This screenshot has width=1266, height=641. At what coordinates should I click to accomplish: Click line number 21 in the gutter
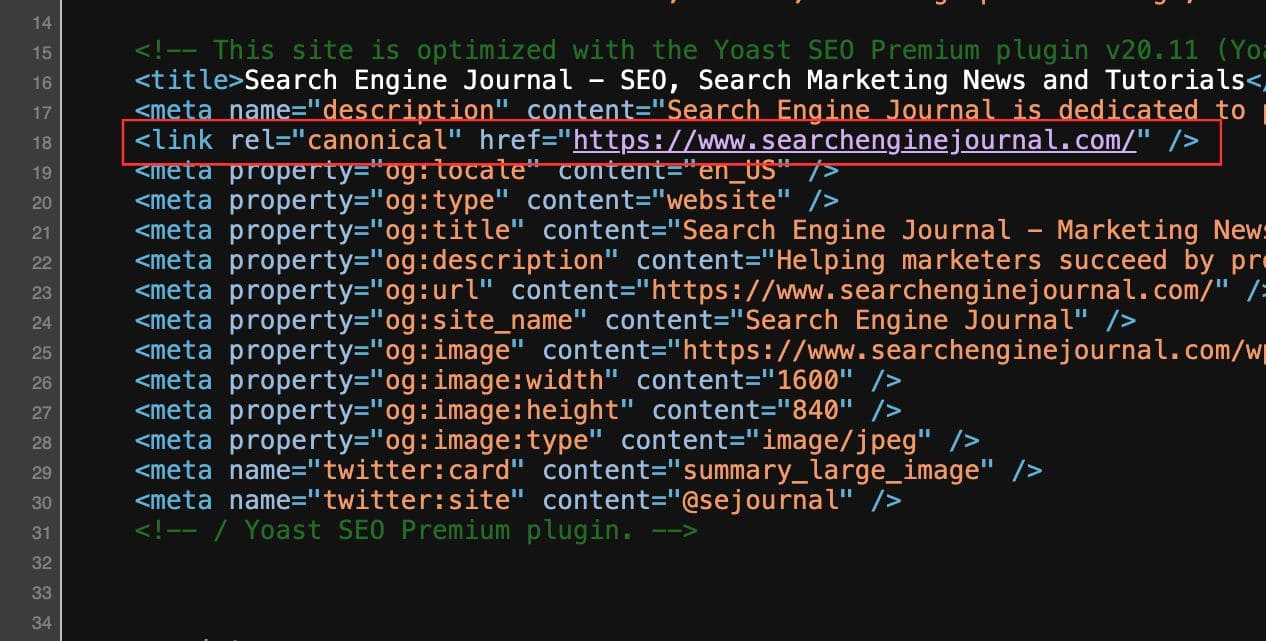[41, 231]
